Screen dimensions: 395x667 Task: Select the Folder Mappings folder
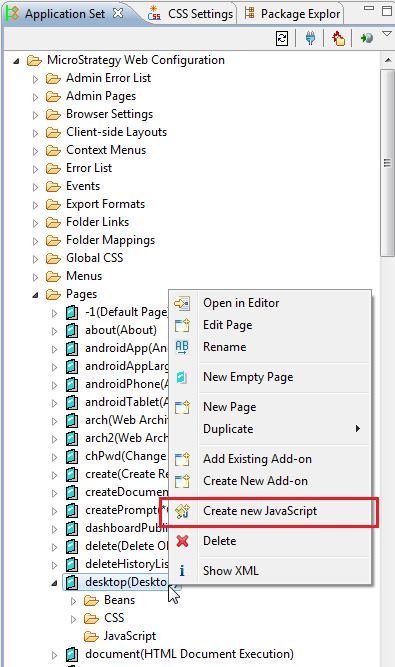[x=111, y=240]
